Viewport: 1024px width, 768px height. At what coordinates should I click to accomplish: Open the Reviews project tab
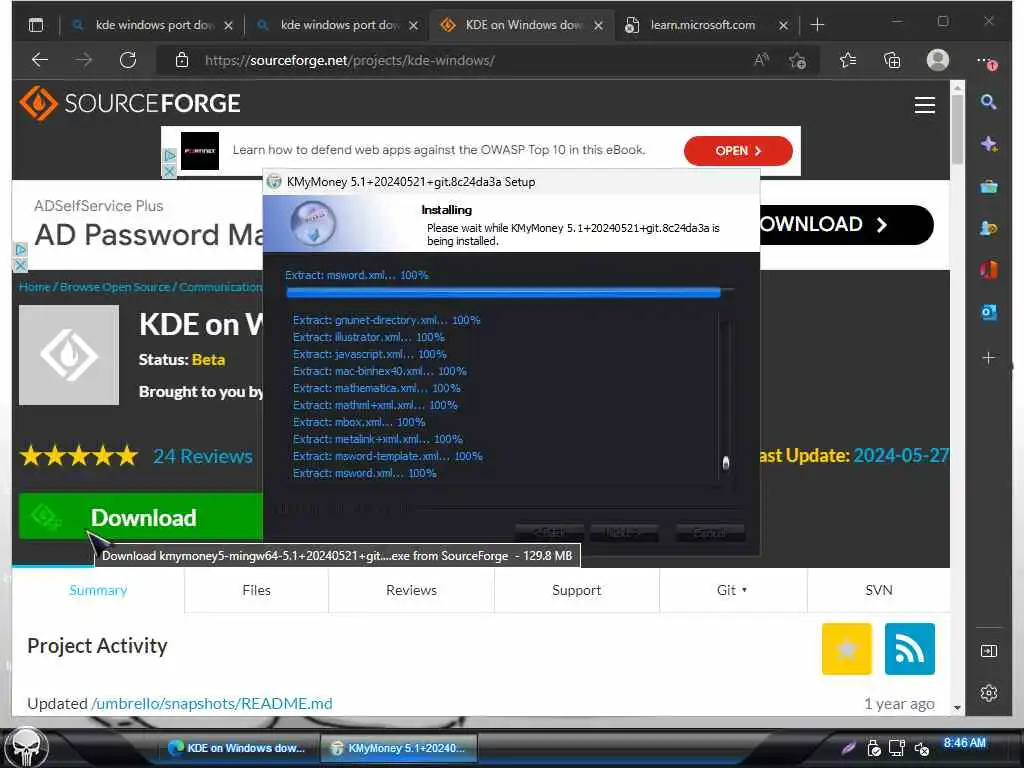pos(411,590)
